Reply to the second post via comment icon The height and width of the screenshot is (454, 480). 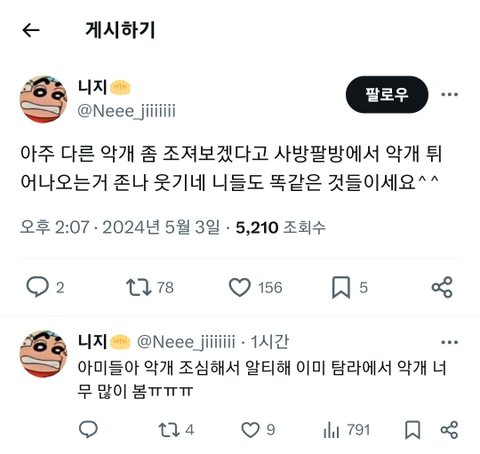coord(88,429)
